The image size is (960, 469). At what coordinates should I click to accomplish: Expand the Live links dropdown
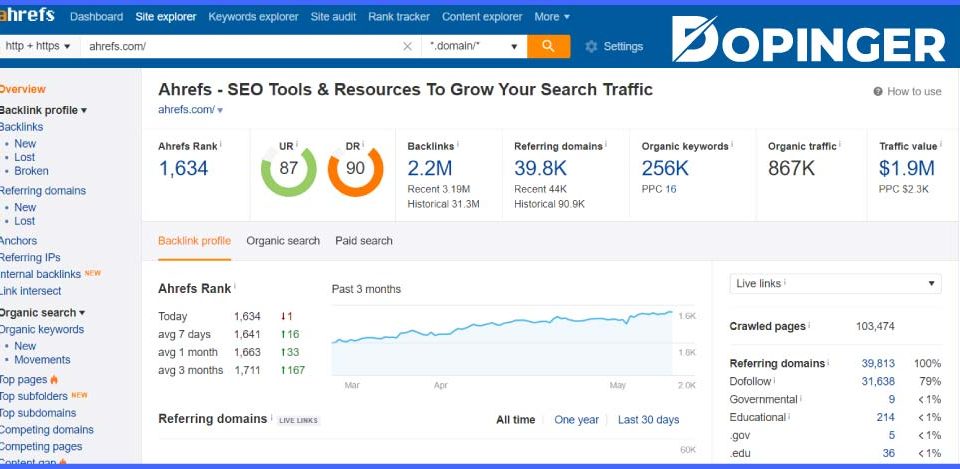(x=835, y=283)
